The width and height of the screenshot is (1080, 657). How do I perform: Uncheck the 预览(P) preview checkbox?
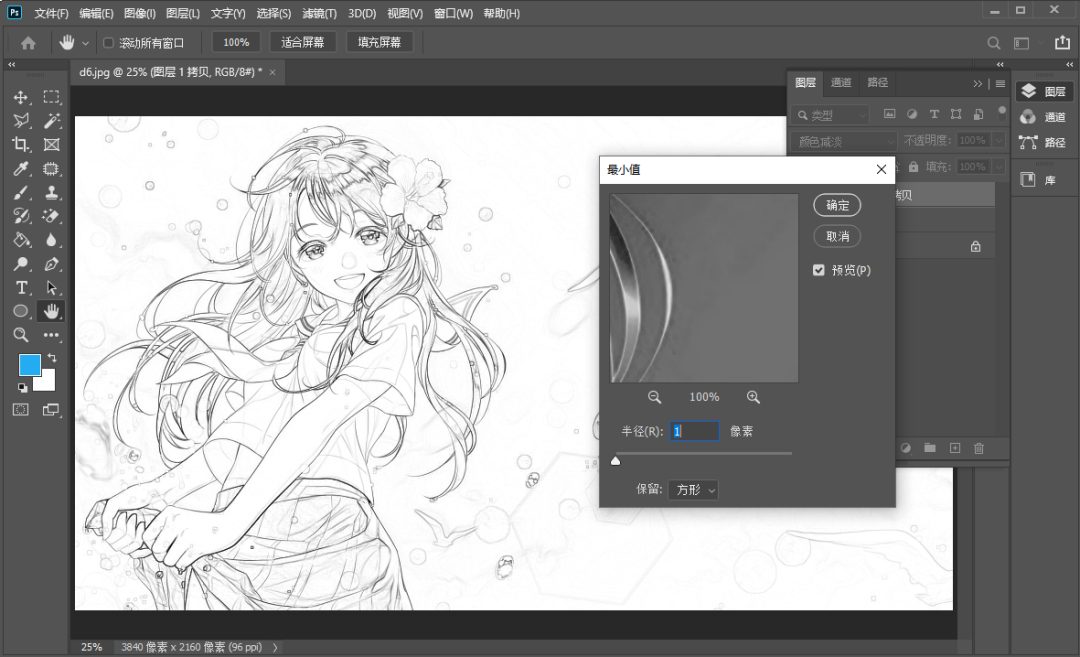(819, 270)
